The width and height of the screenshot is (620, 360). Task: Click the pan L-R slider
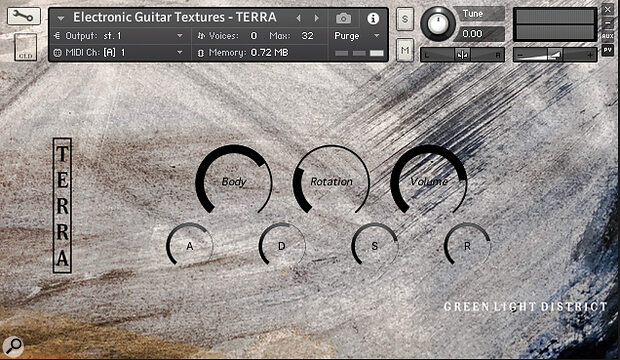click(x=462, y=55)
